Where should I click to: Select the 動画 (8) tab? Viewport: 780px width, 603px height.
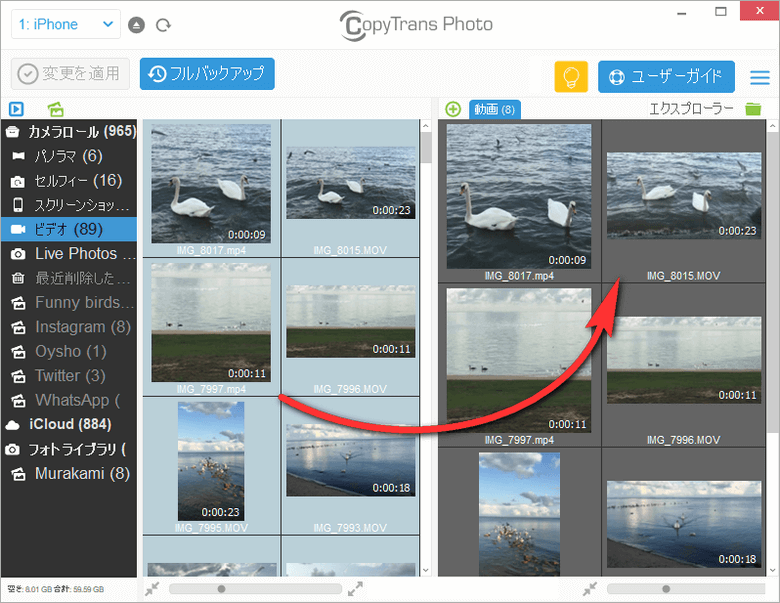tap(494, 109)
